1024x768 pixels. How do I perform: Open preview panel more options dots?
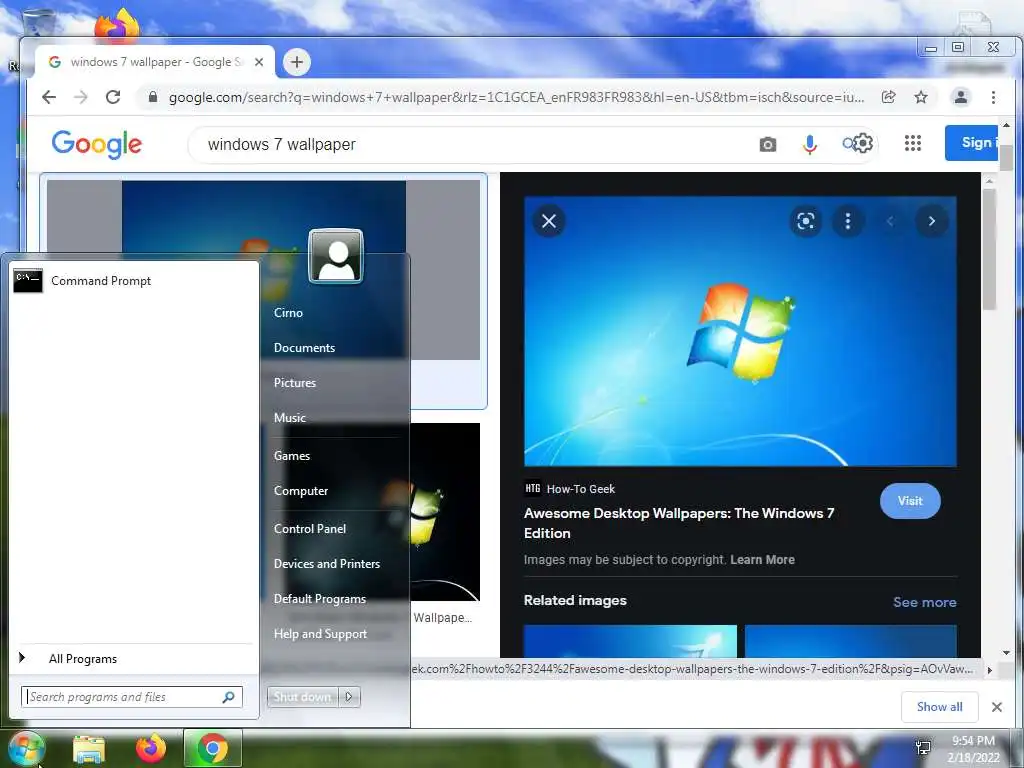tap(848, 221)
